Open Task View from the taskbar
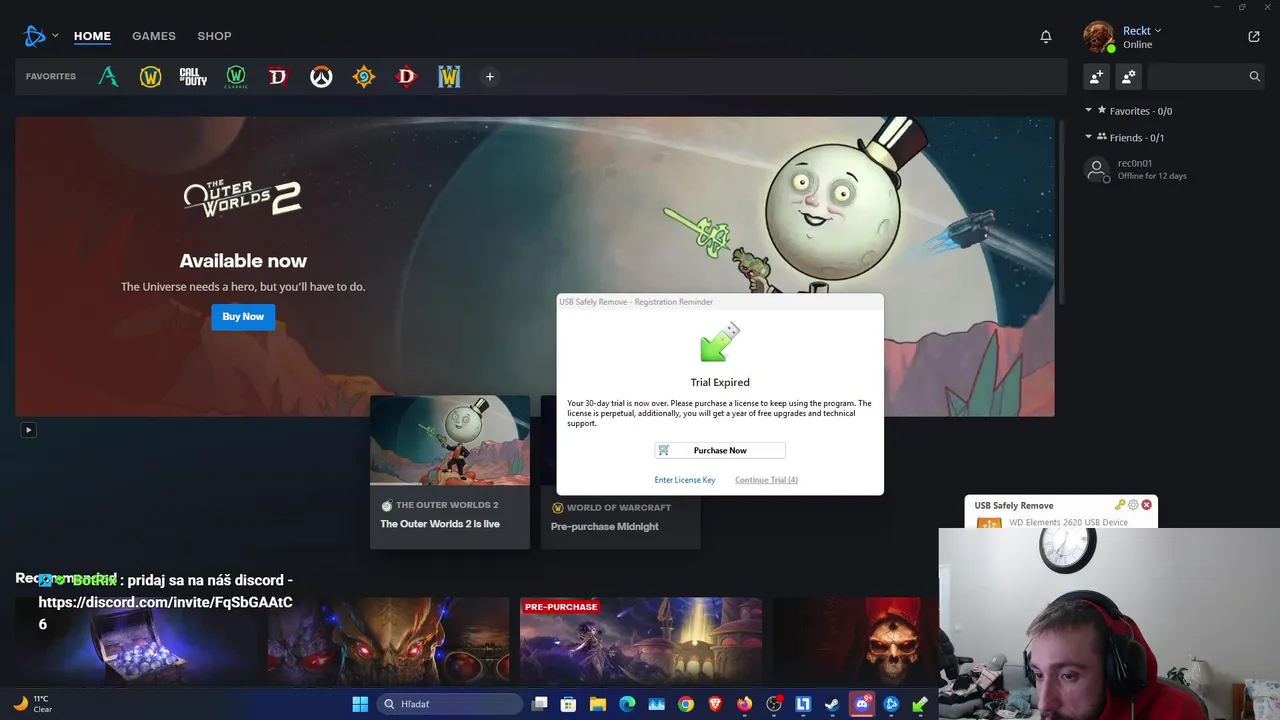Image resolution: width=1280 pixels, height=720 pixels. click(539, 704)
